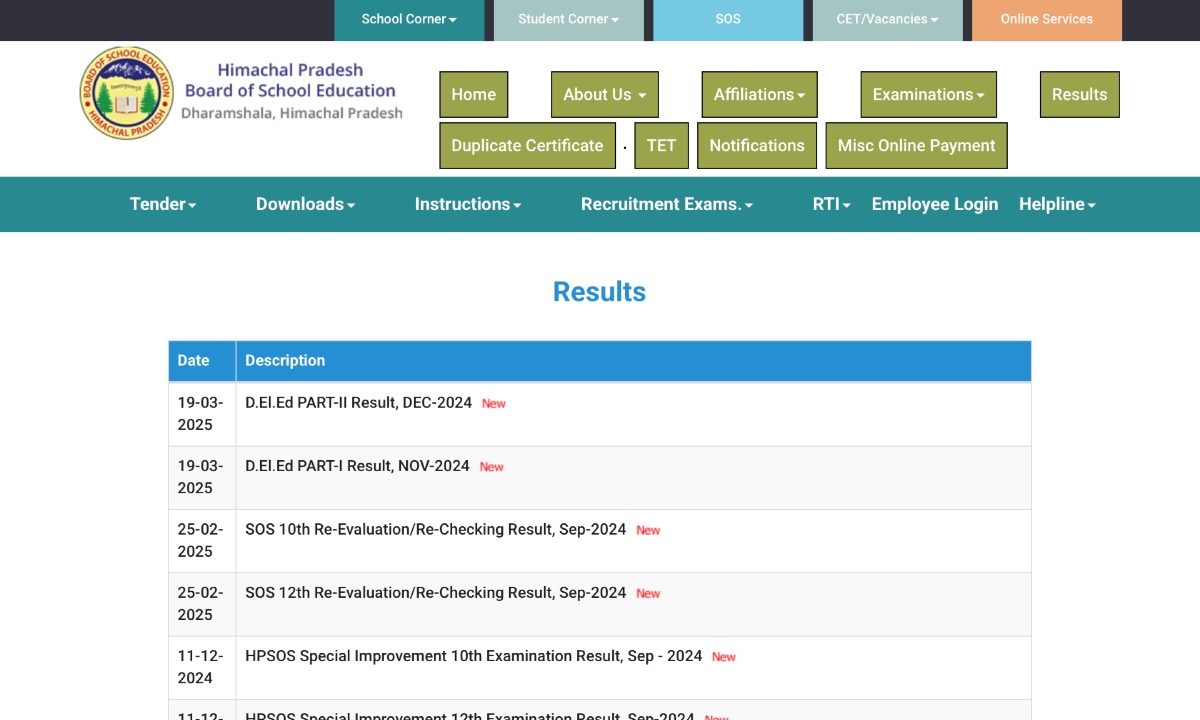1200x720 pixels.
Task: Open the School Corner dropdown
Action: pos(409,20)
